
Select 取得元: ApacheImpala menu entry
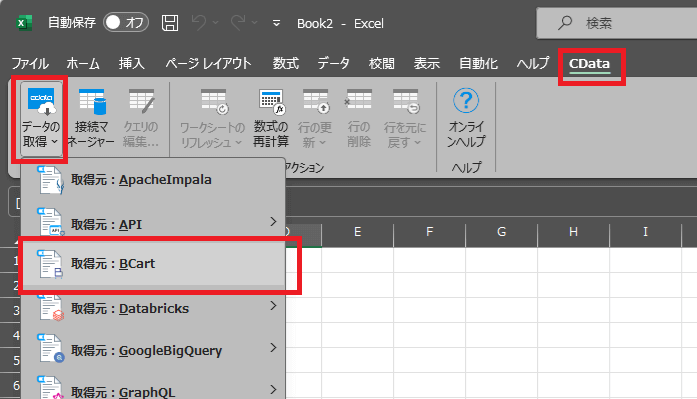coord(154,180)
